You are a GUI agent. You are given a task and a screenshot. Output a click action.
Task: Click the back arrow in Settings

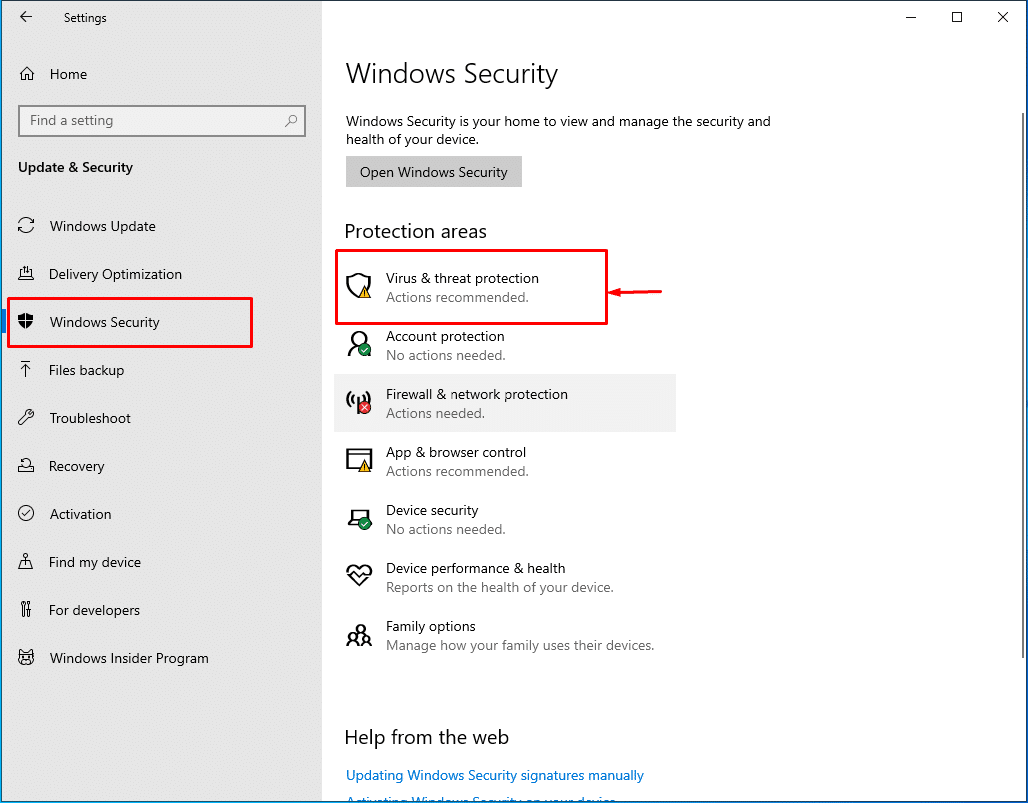point(26,17)
